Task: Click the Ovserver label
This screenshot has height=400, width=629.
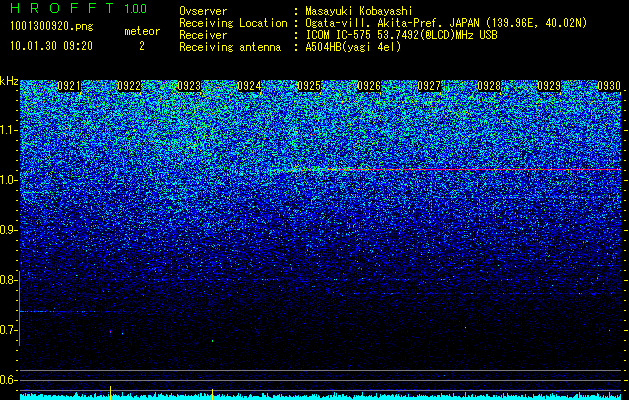Action: click(203, 11)
